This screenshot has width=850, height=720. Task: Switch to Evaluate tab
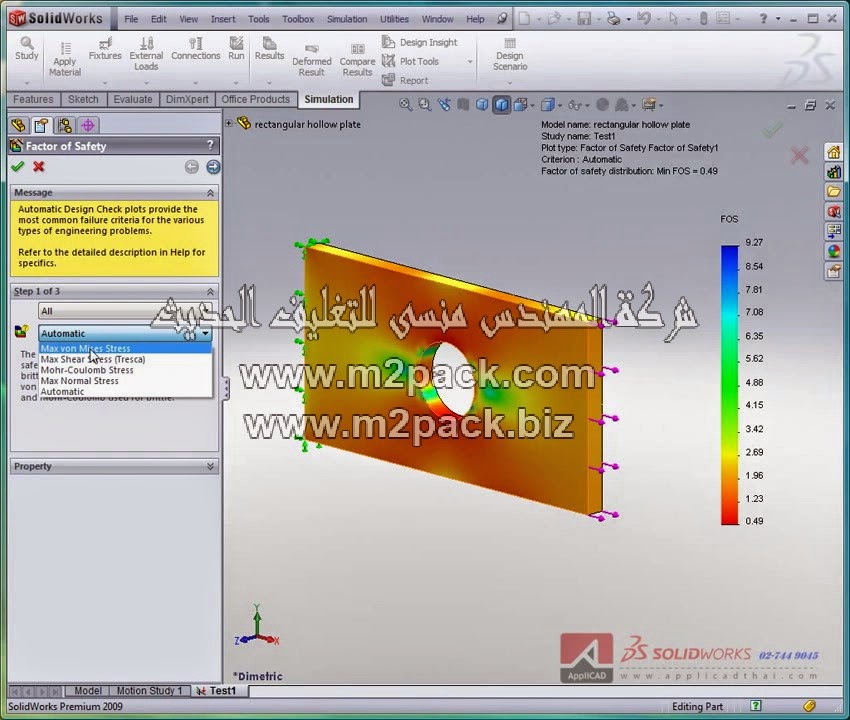click(x=133, y=99)
